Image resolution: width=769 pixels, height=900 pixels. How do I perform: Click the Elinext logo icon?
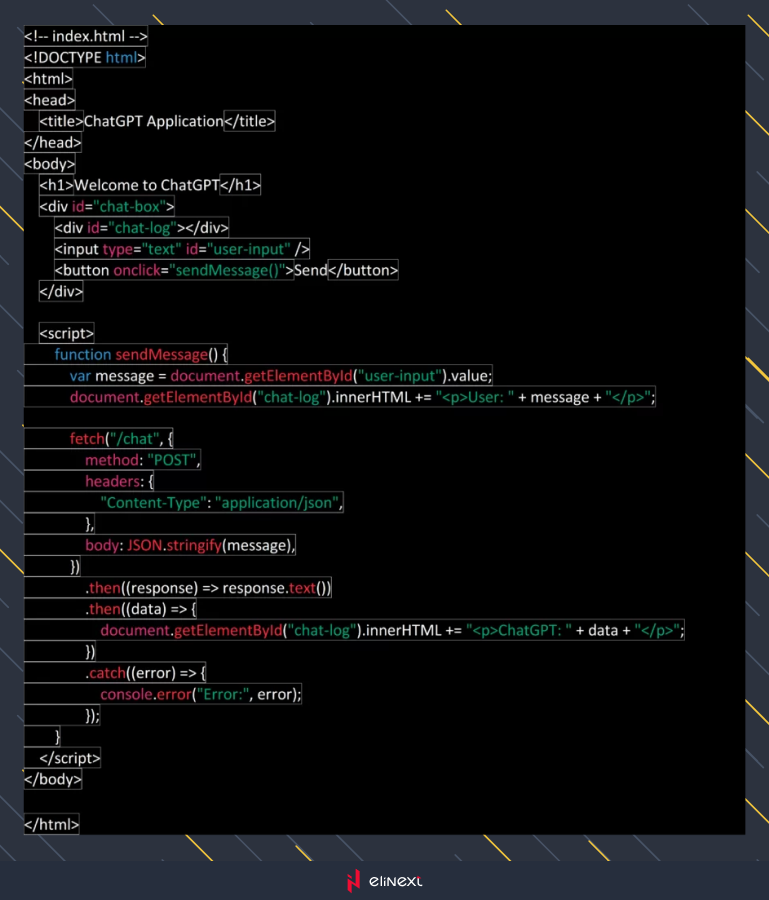352,881
